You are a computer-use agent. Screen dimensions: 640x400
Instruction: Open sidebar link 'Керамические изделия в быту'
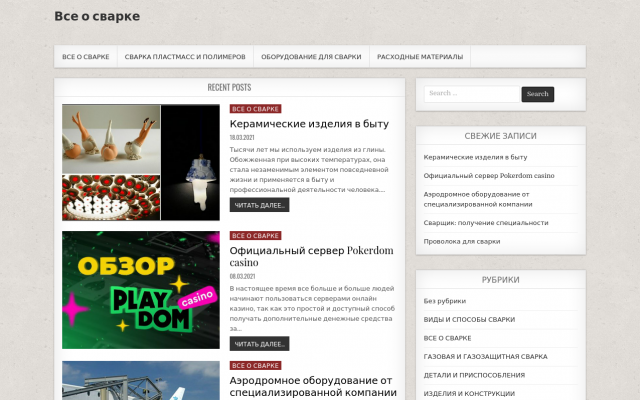tap(475, 157)
